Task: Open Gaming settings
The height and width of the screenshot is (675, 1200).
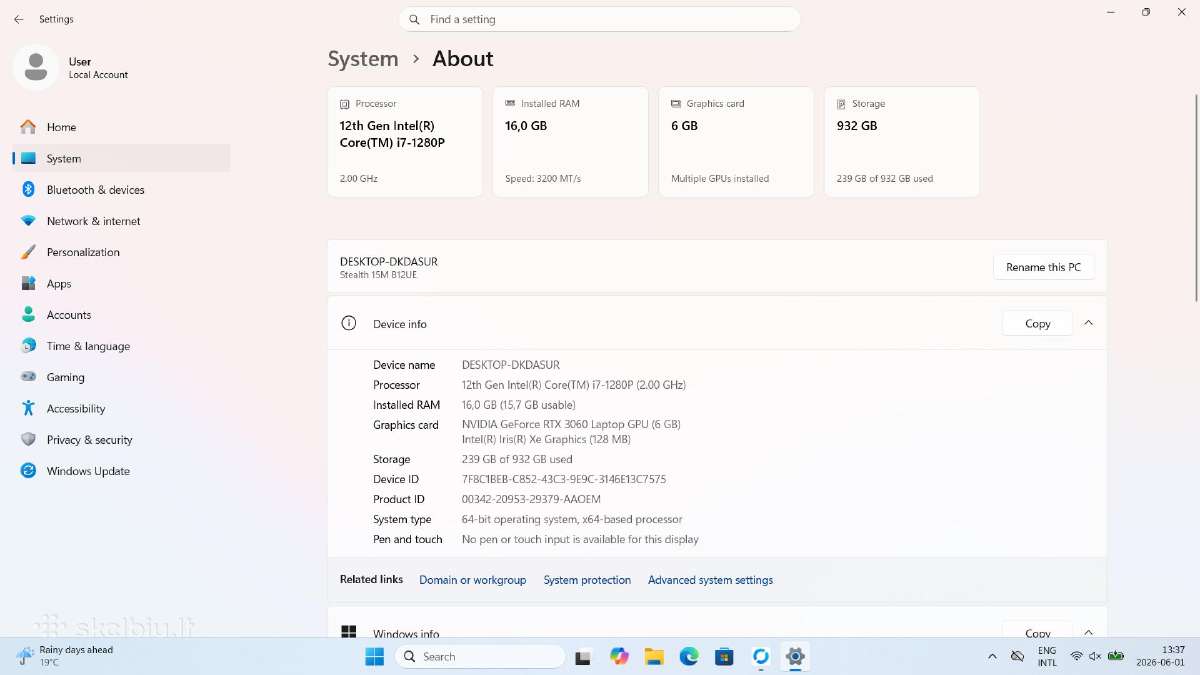Action: (65, 377)
